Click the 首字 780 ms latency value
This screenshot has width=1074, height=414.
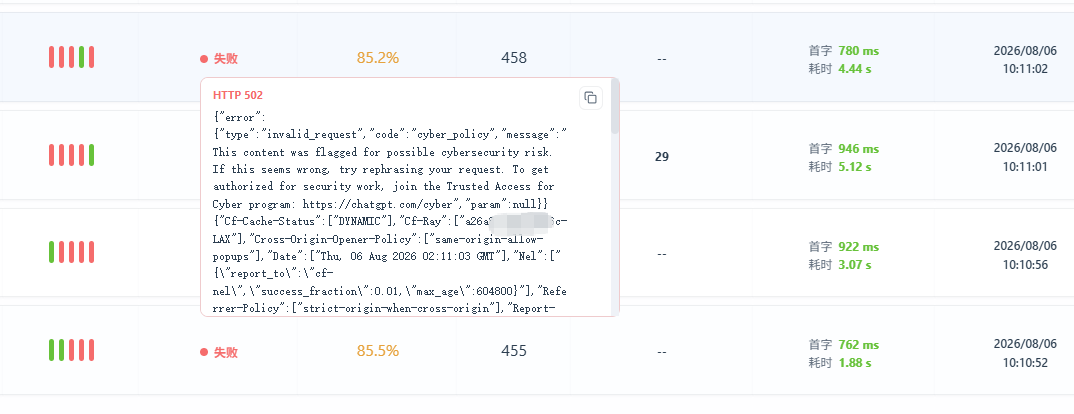click(x=844, y=51)
